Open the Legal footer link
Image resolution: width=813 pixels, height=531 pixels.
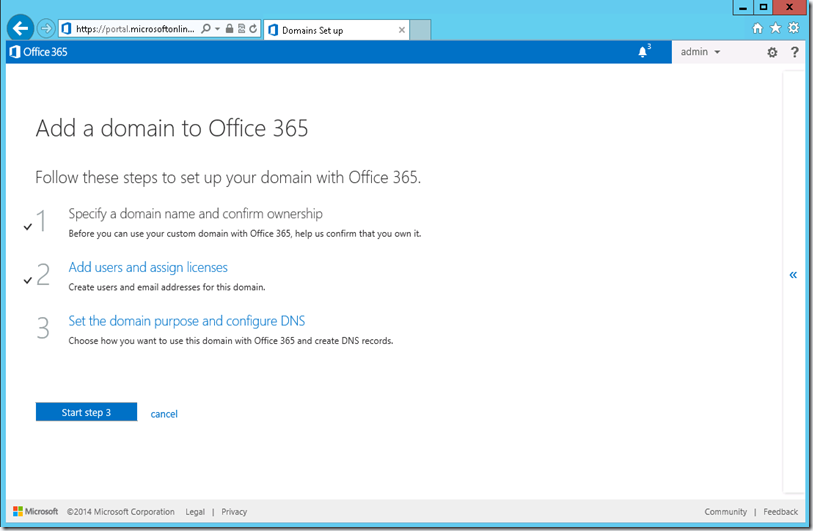click(x=195, y=512)
